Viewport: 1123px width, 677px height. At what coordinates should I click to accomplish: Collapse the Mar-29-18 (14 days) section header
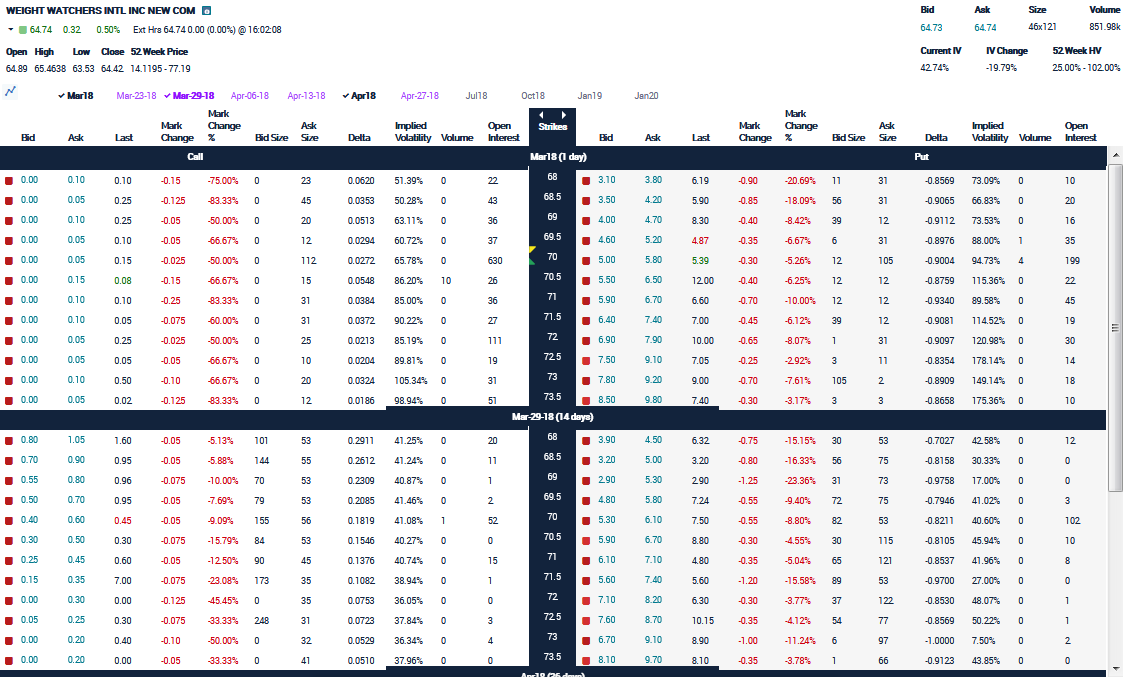[553, 417]
